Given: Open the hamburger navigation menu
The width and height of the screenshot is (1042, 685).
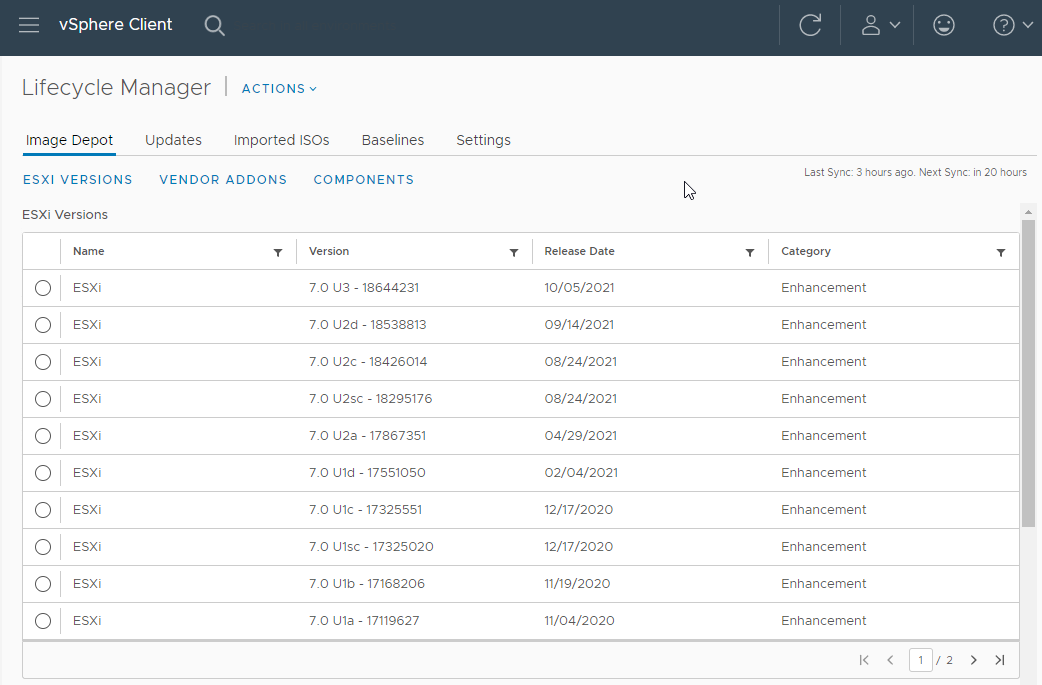Looking at the screenshot, I should click(x=29, y=25).
